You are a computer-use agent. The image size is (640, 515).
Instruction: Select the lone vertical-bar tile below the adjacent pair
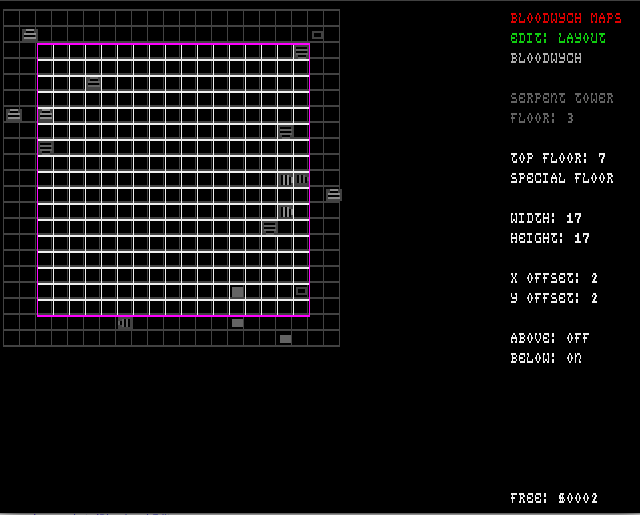286,211
